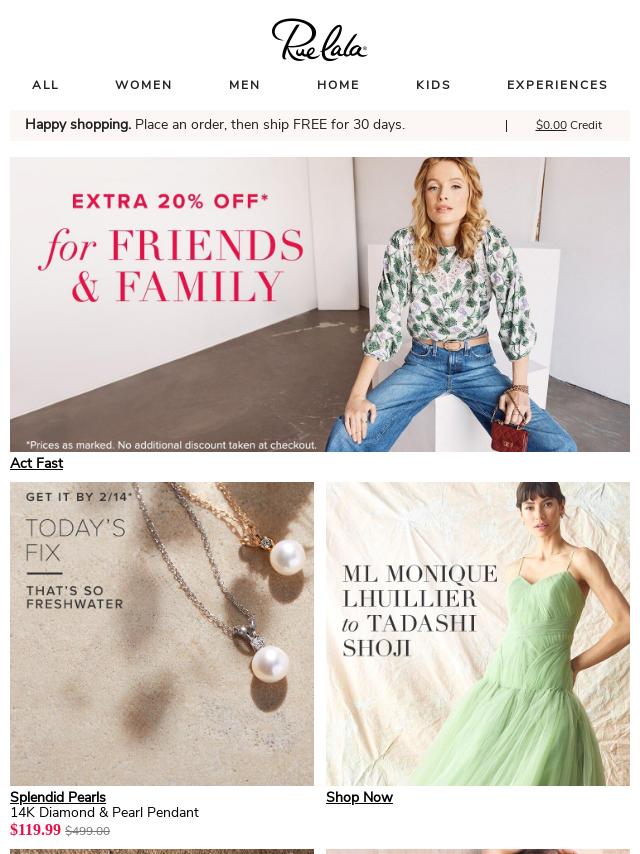Click the EXTRA 20% OFF headline text
The height and width of the screenshot is (854, 640).
click(170, 202)
